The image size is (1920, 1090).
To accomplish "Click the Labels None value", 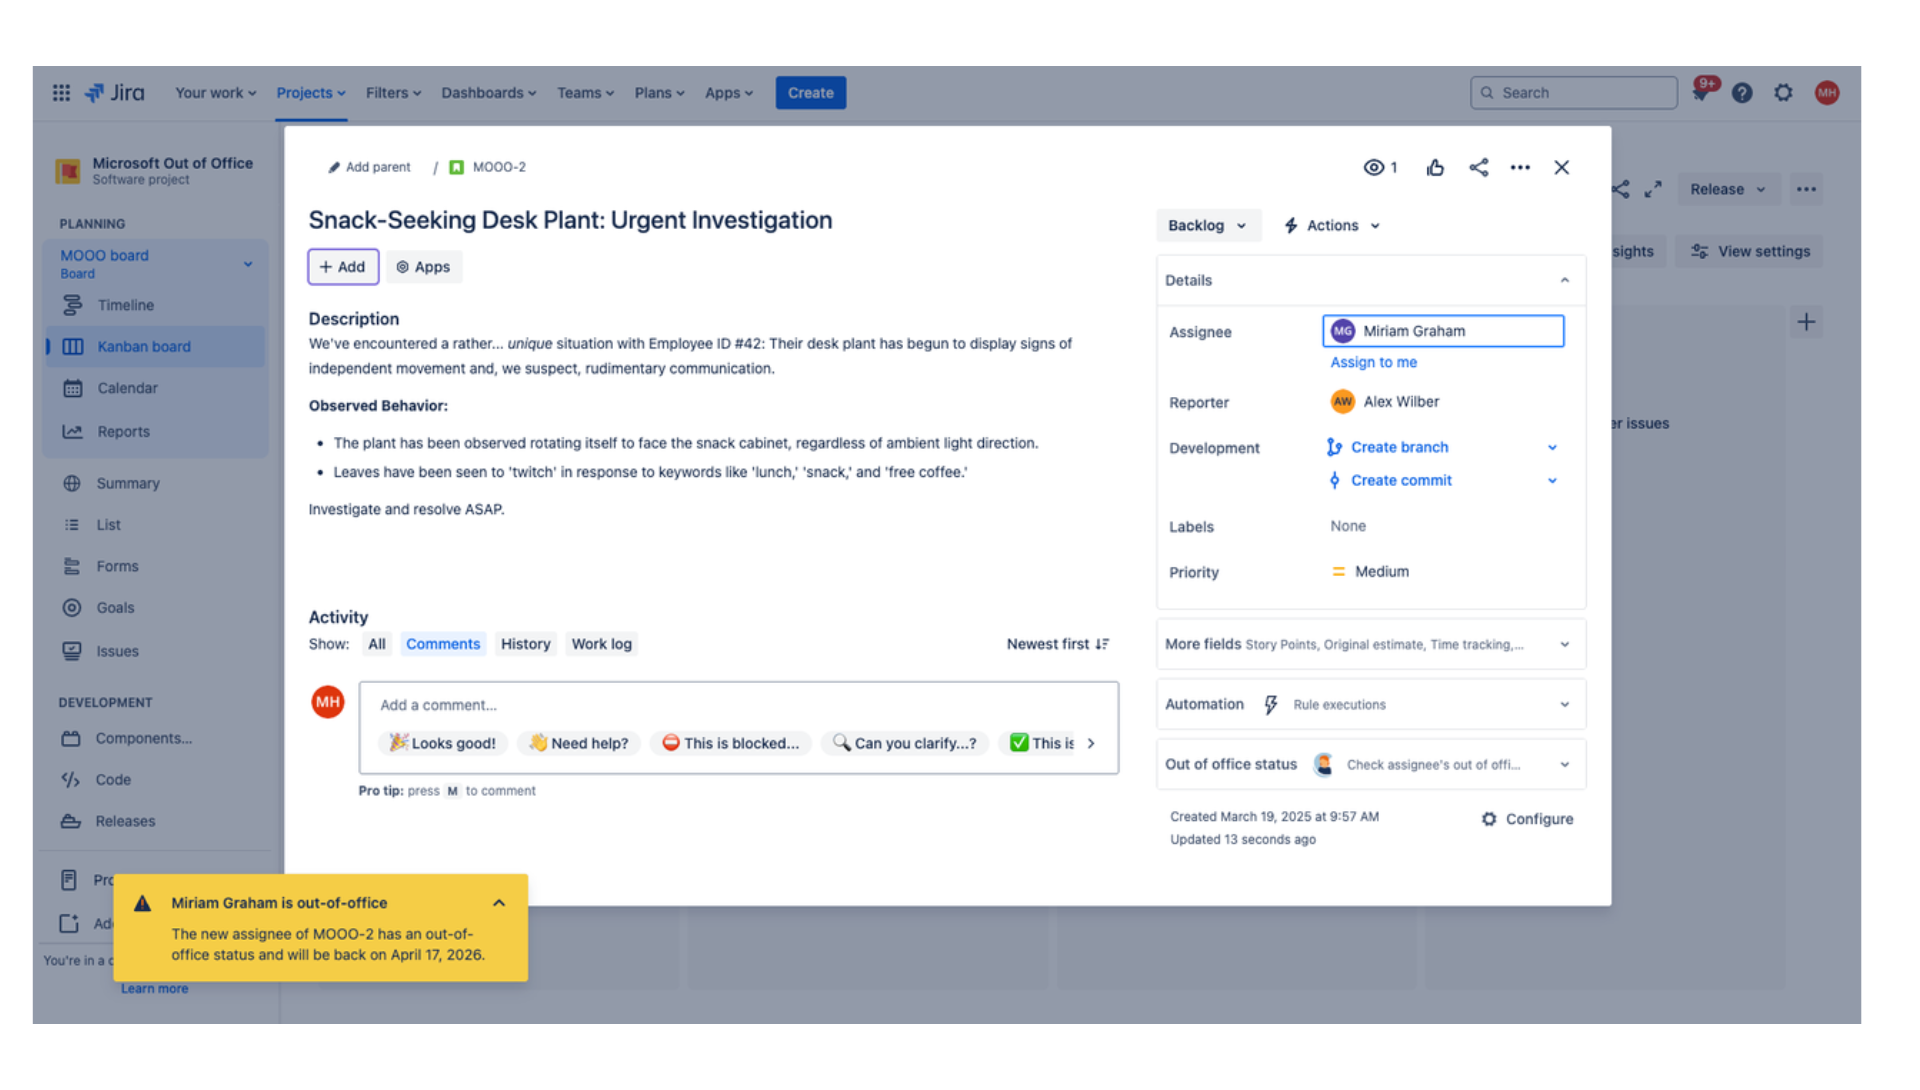I will pyautogui.click(x=1347, y=526).
